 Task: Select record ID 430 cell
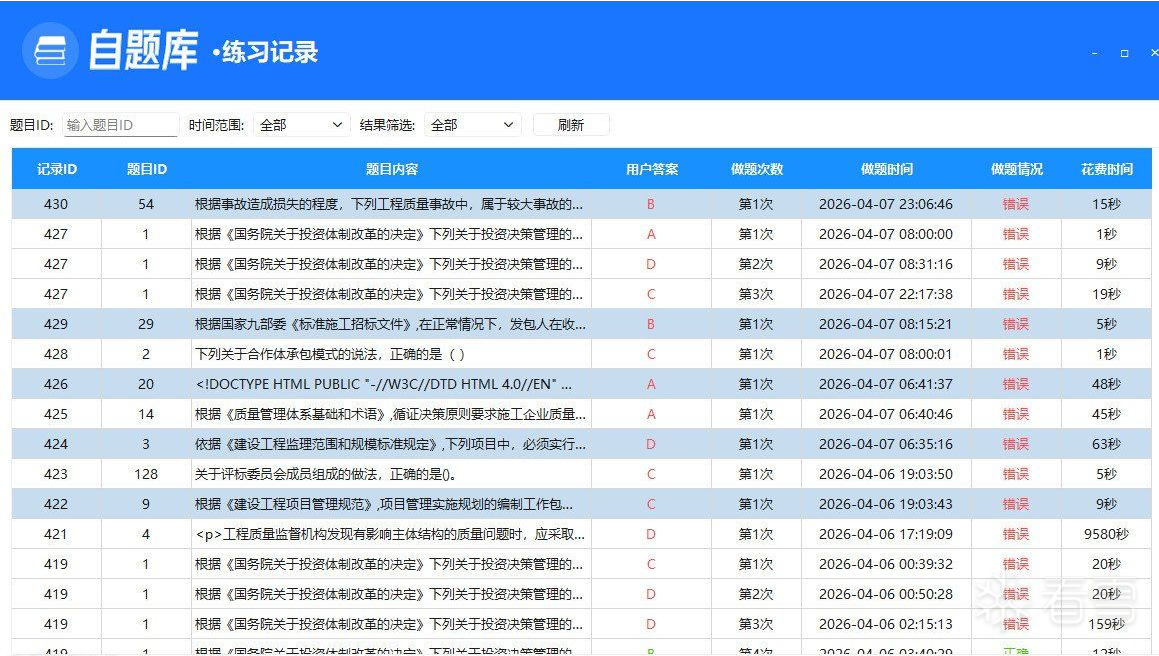click(x=56, y=204)
